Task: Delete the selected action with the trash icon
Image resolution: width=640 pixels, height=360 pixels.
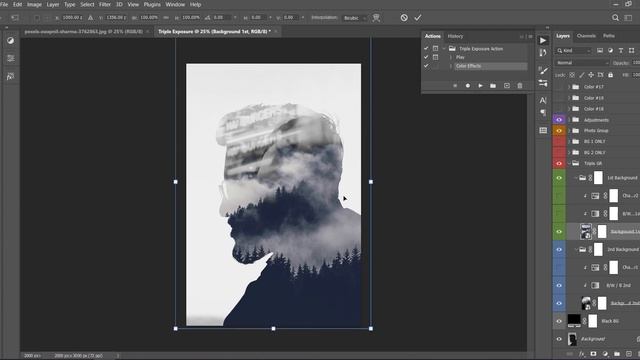Action: (x=520, y=86)
